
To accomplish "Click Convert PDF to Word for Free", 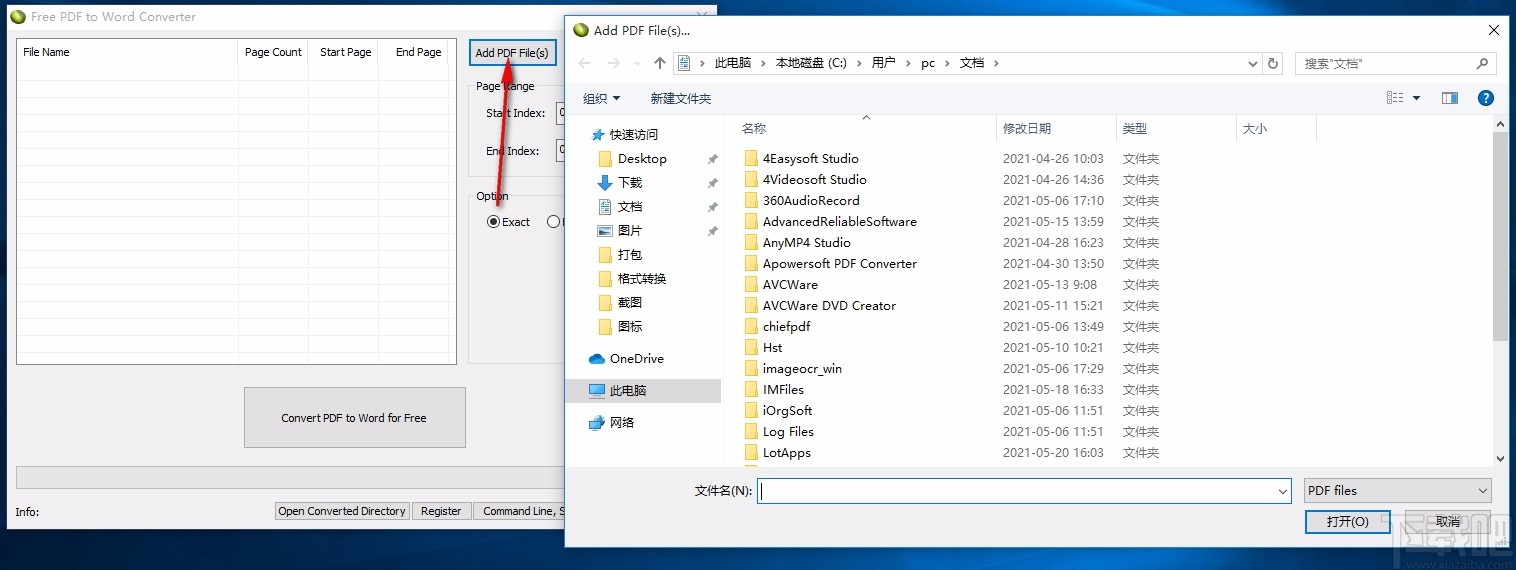I will (x=354, y=418).
